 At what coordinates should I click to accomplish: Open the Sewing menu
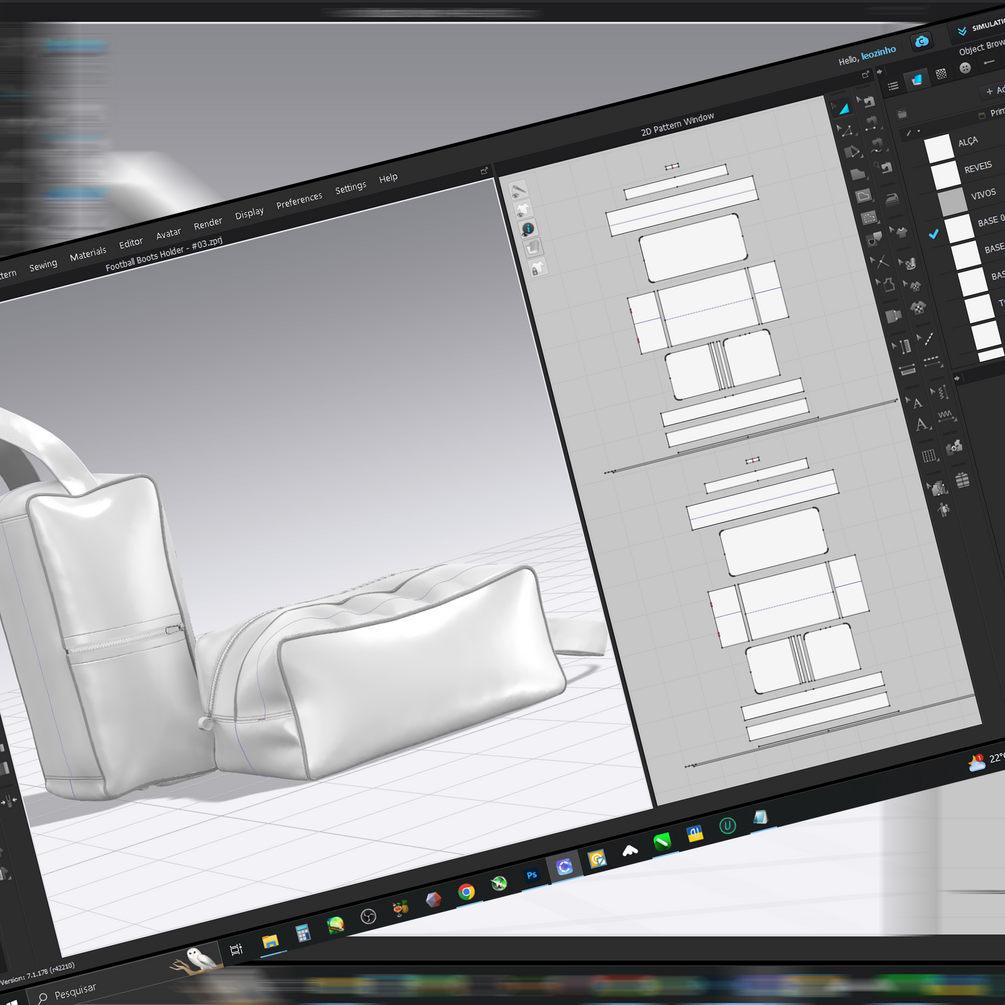pyautogui.click(x=43, y=265)
